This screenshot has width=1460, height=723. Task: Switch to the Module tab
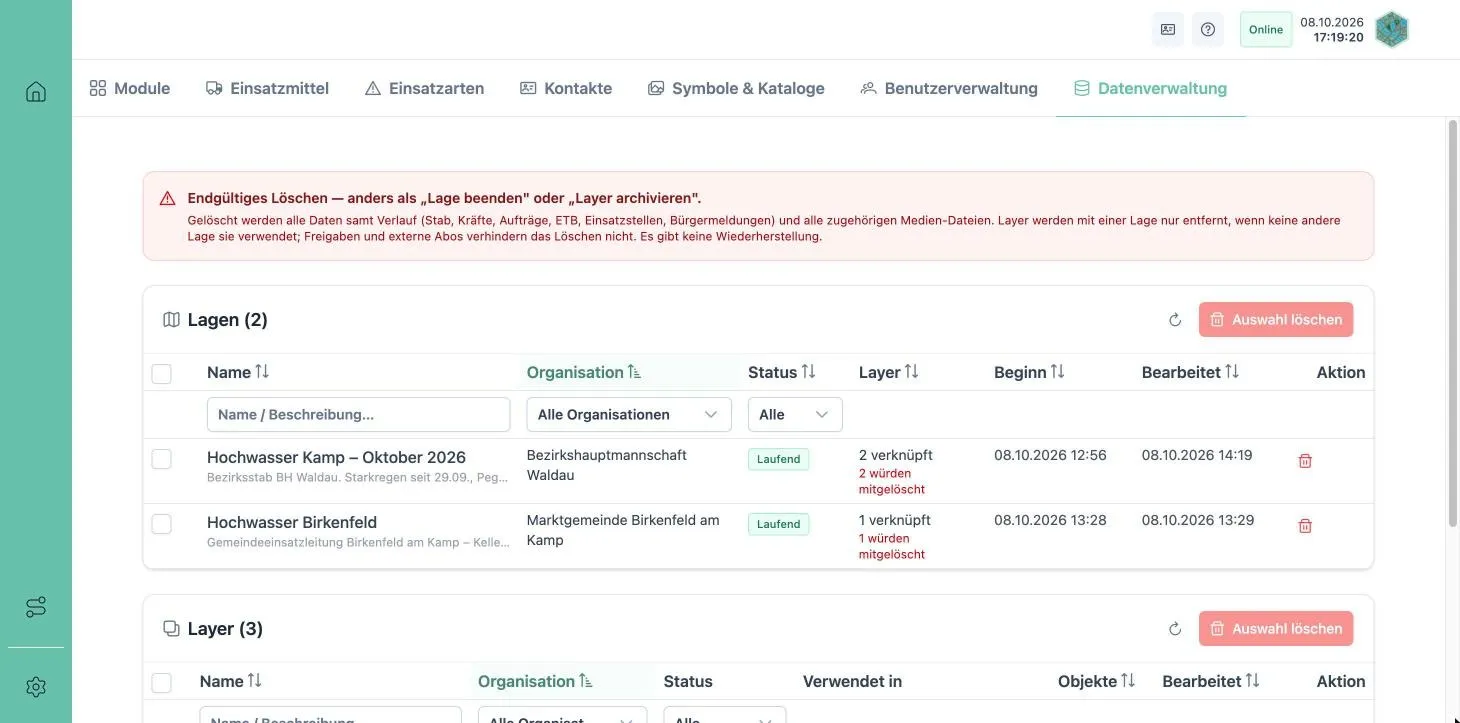tap(129, 88)
